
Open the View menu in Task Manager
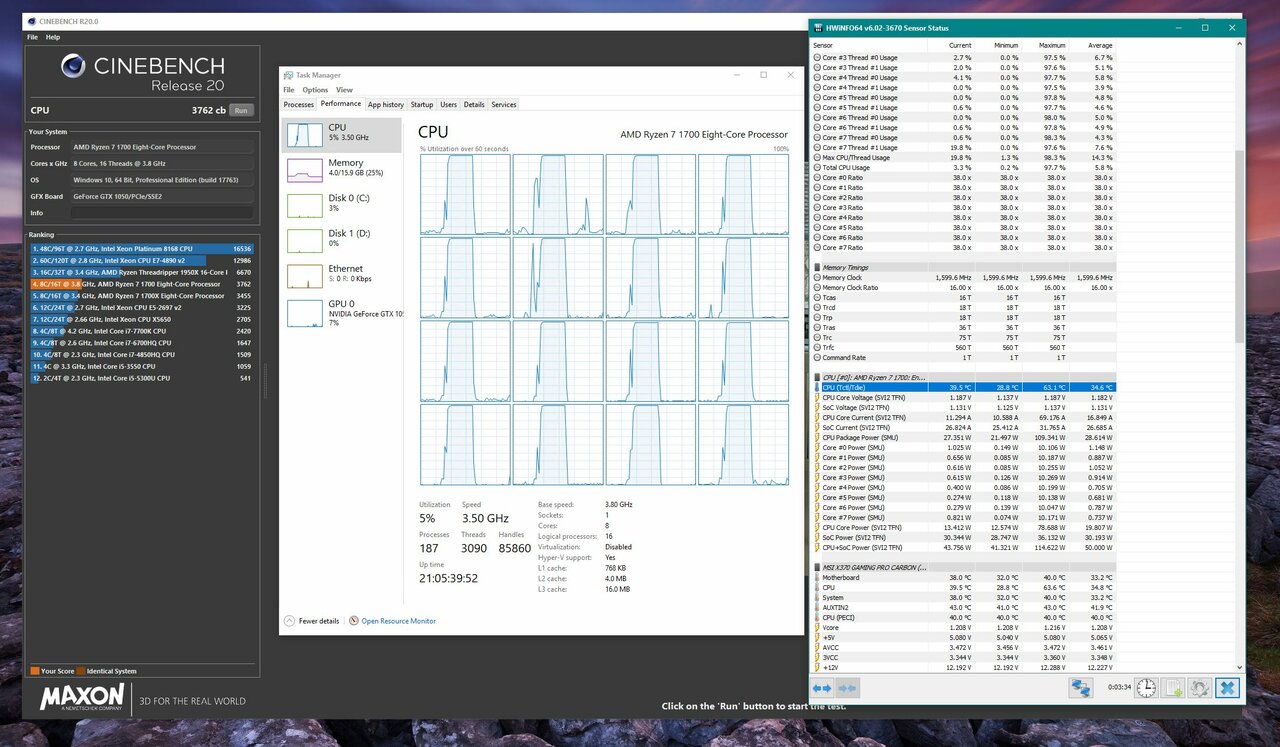(x=344, y=90)
